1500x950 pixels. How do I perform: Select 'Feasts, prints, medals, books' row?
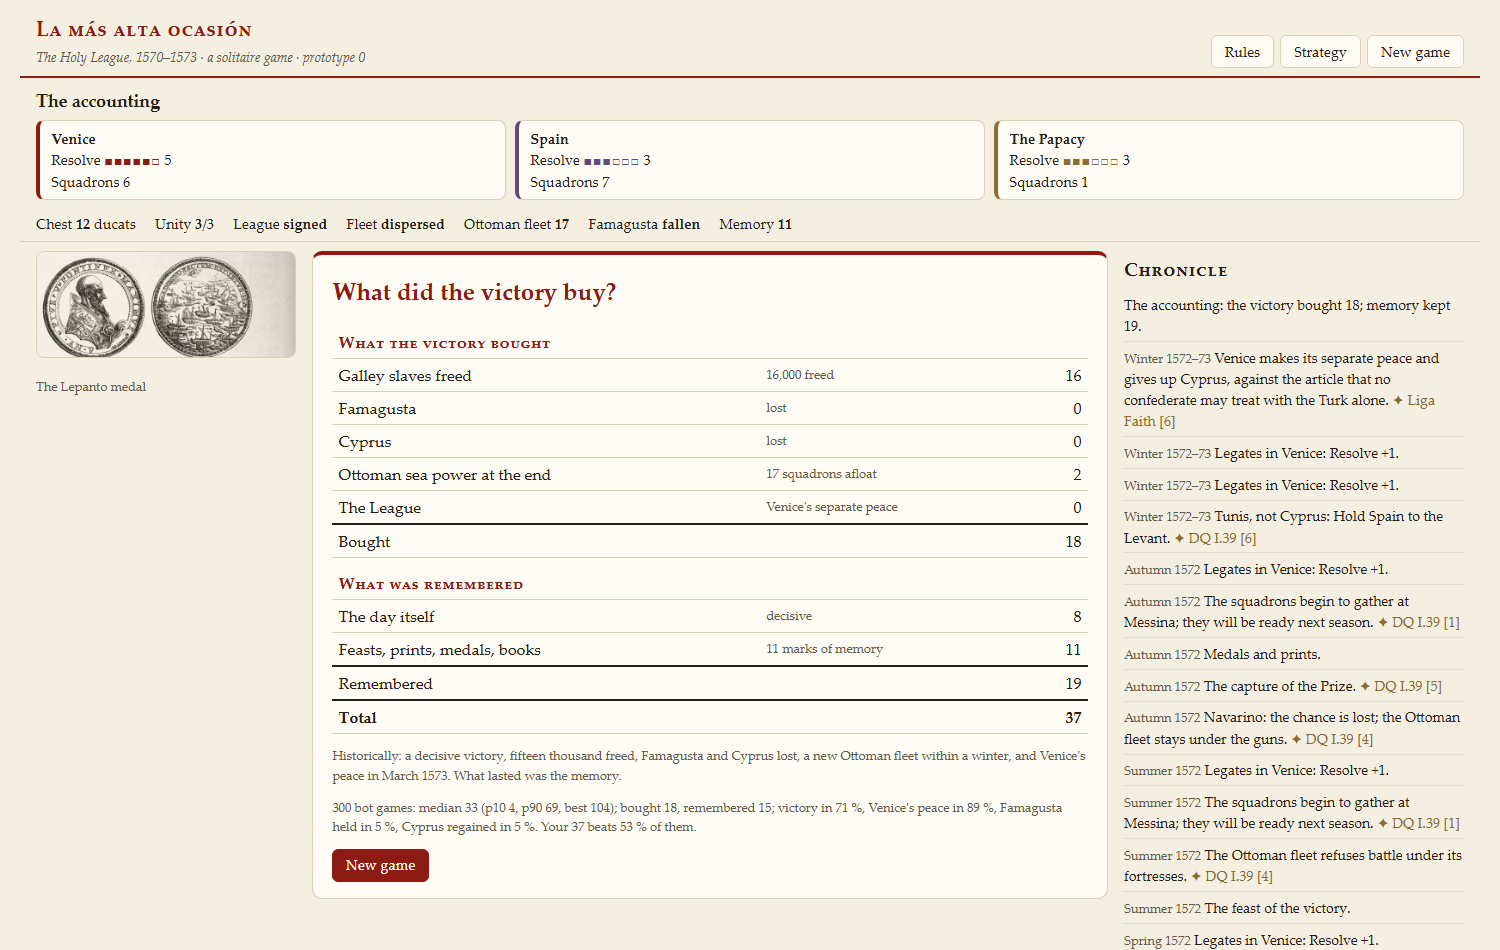coord(710,649)
